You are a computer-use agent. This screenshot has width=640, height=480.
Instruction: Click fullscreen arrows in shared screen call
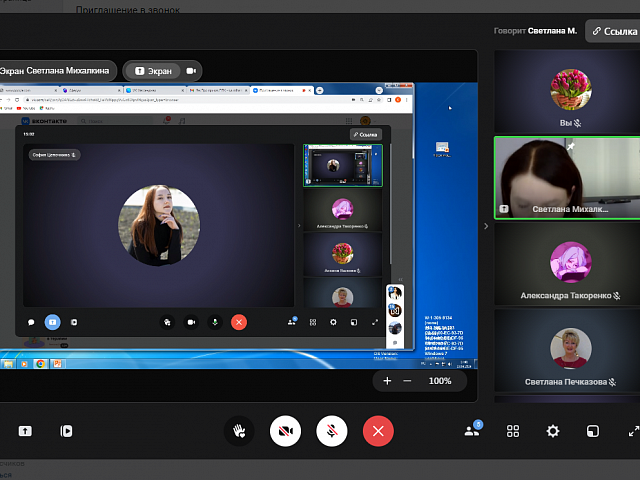coord(375,322)
